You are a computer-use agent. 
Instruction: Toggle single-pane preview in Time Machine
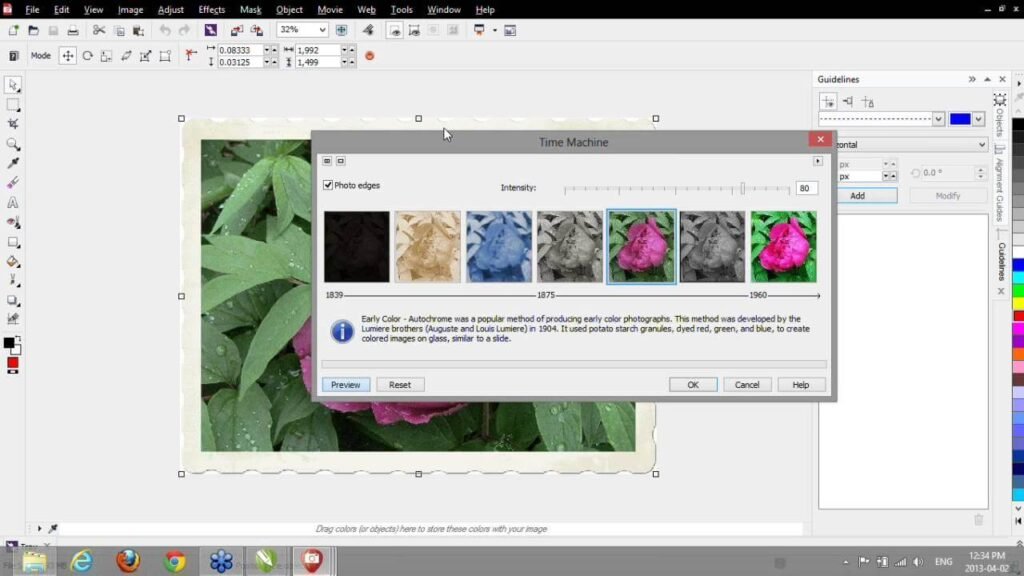[341, 161]
